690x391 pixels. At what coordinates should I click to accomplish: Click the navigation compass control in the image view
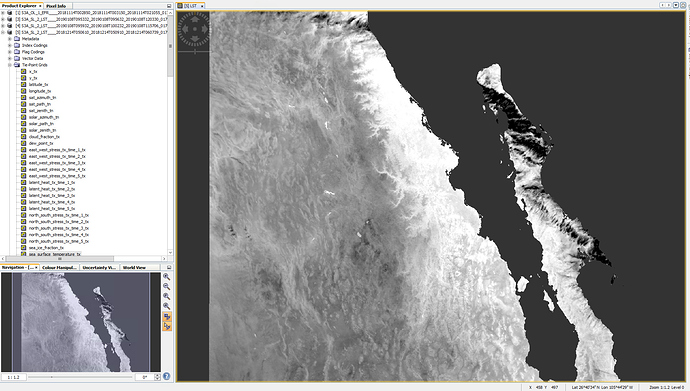(194, 29)
